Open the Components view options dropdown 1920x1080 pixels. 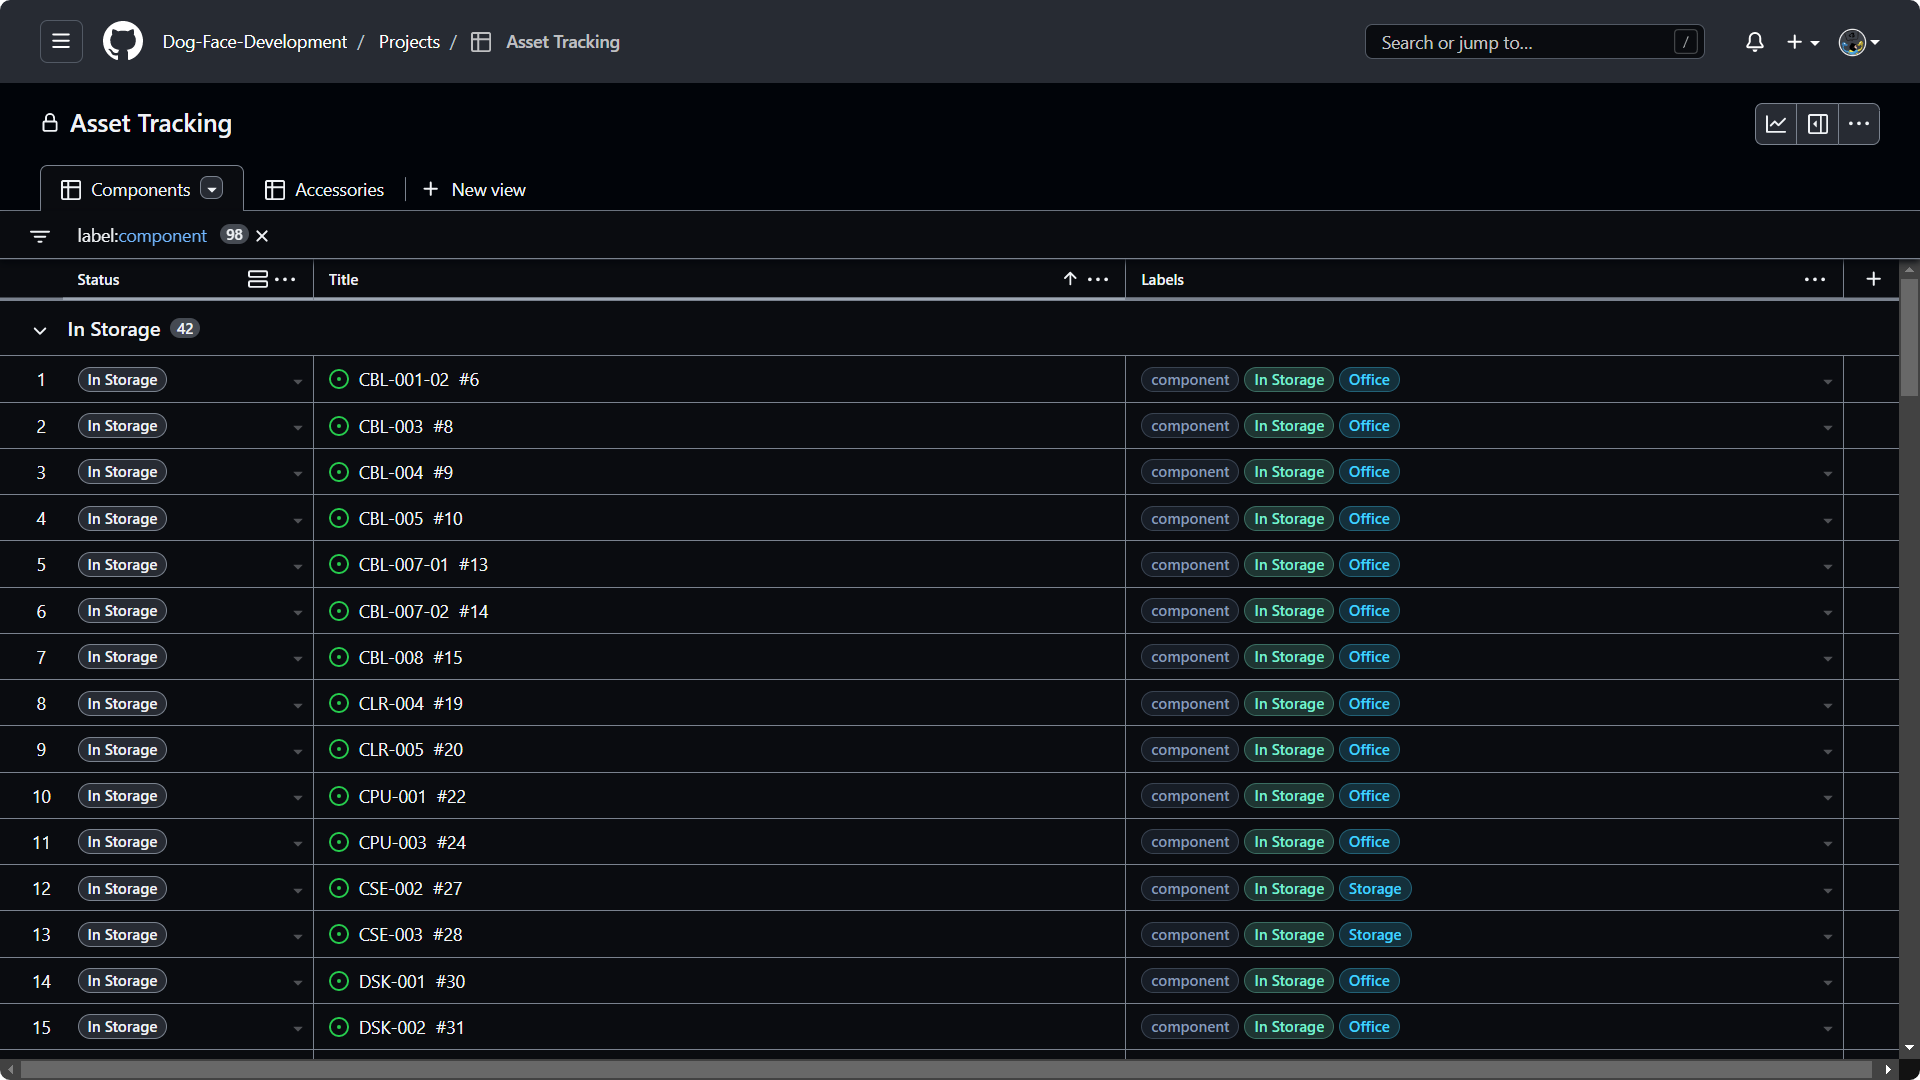(211, 188)
